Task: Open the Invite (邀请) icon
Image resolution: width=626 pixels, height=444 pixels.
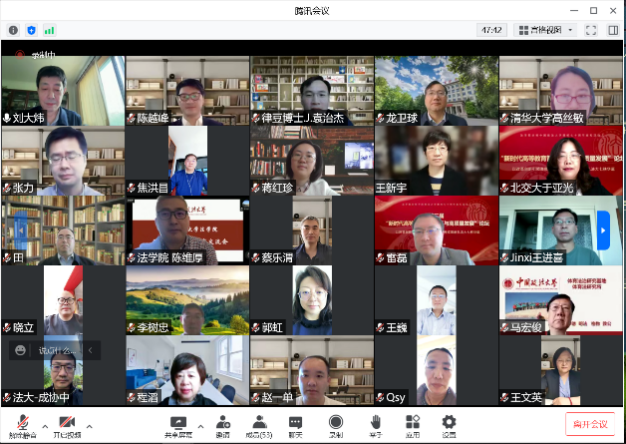Action: (x=222, y=424)
